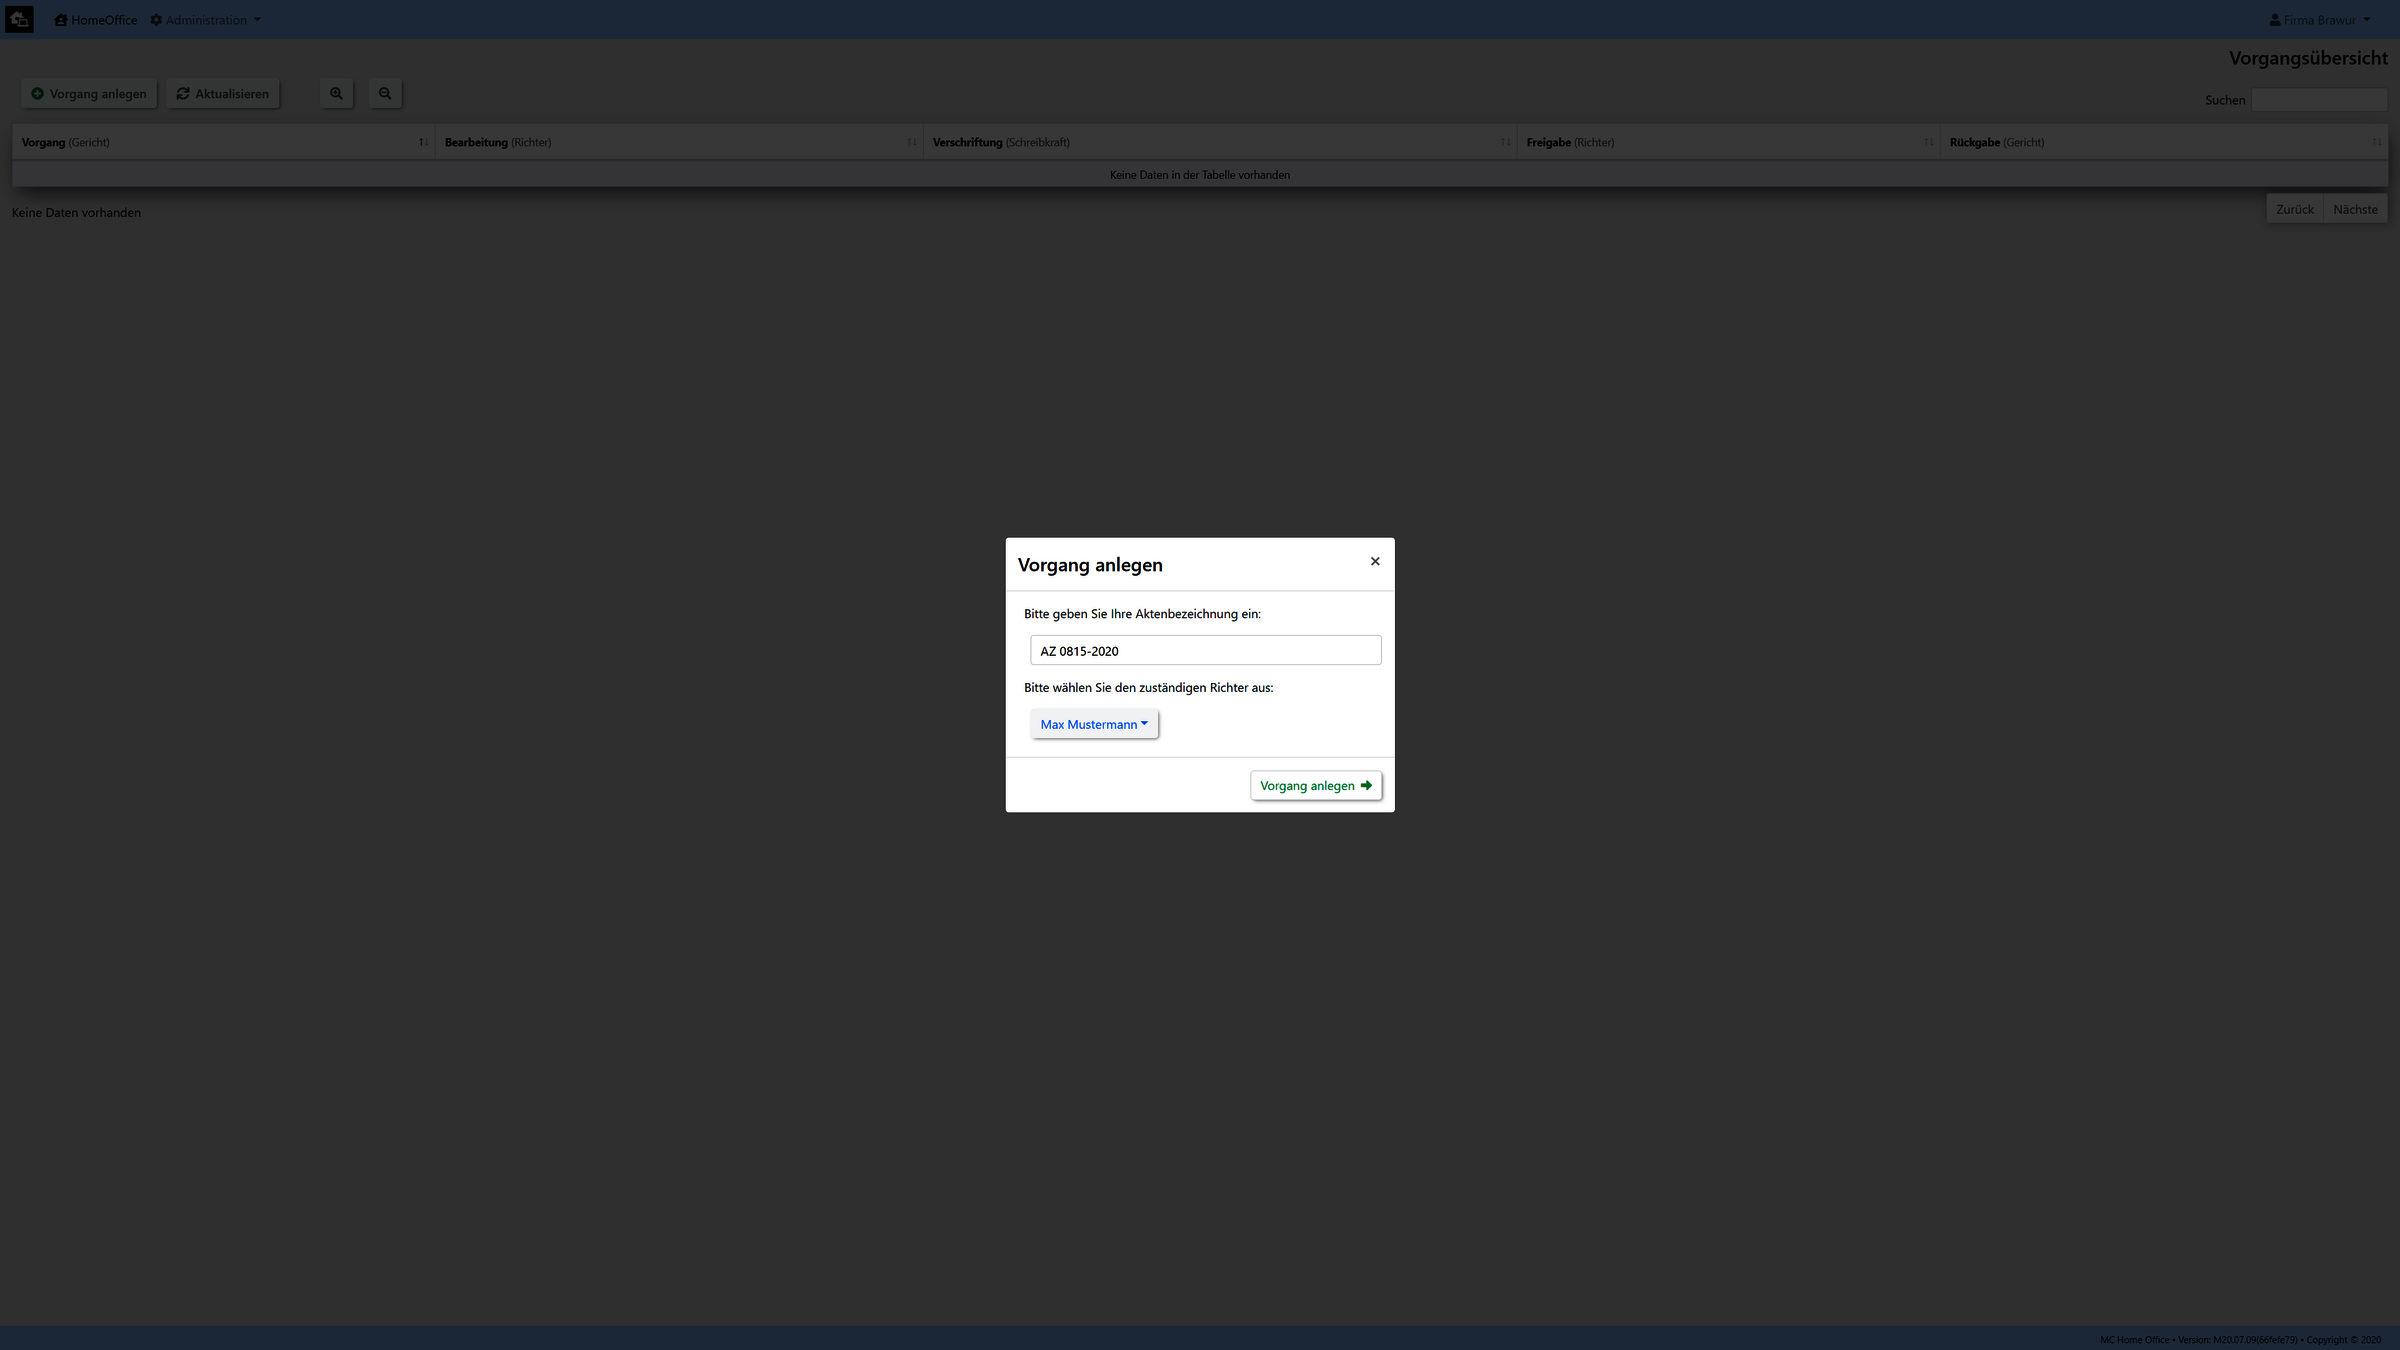Viewport: 2400px width, 1350px height.
Task: Go to HomeOffice navigation item
Action: (96, 20)
